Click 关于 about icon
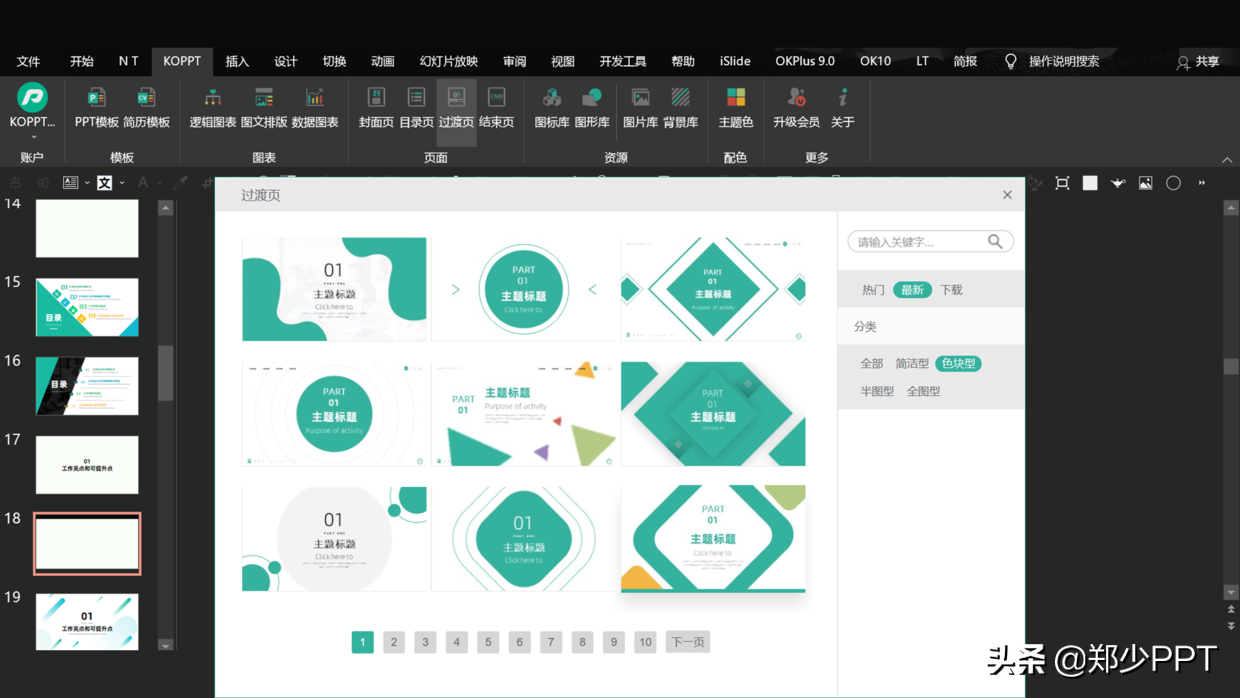Viewport: 1240px width, 698px height. click(x=843, y=97)
